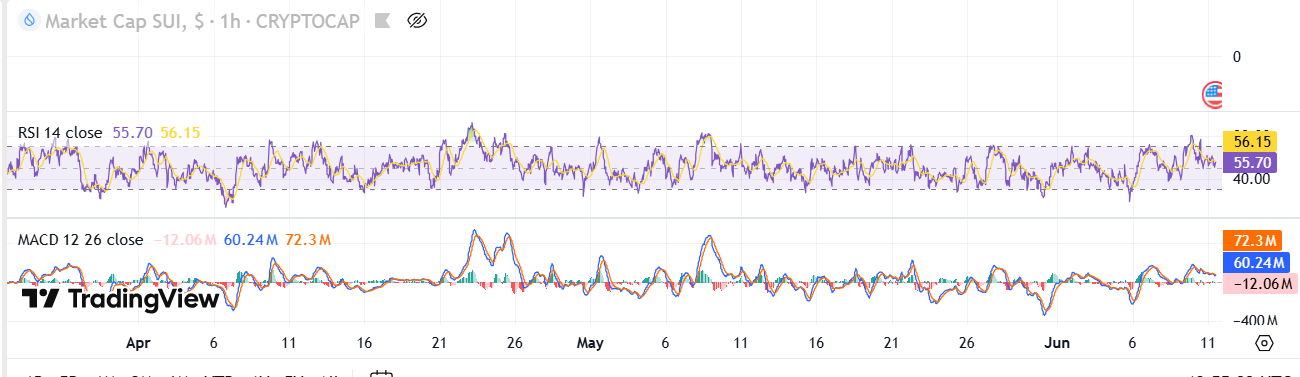Click the TradingView logo

120,298
